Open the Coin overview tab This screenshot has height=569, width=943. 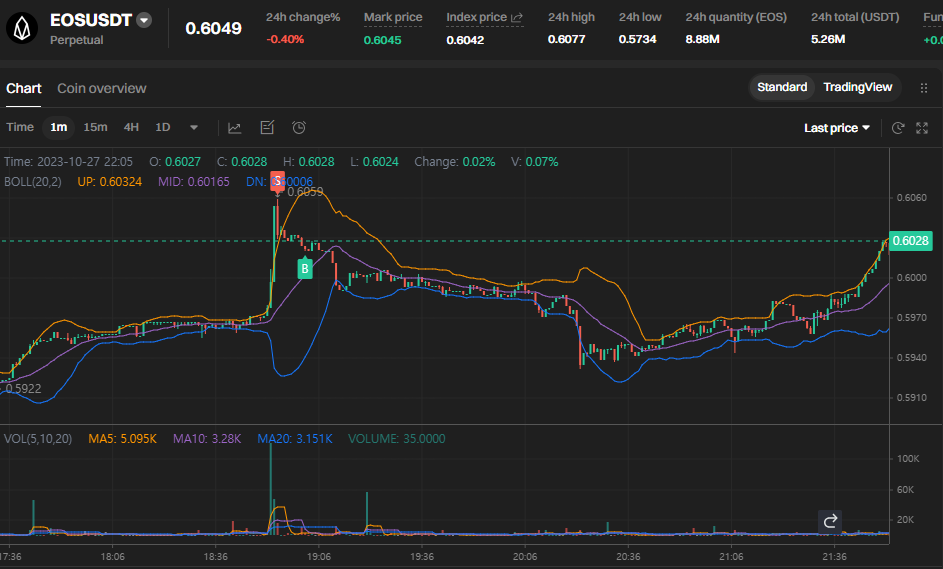click(x=102, y=88)
